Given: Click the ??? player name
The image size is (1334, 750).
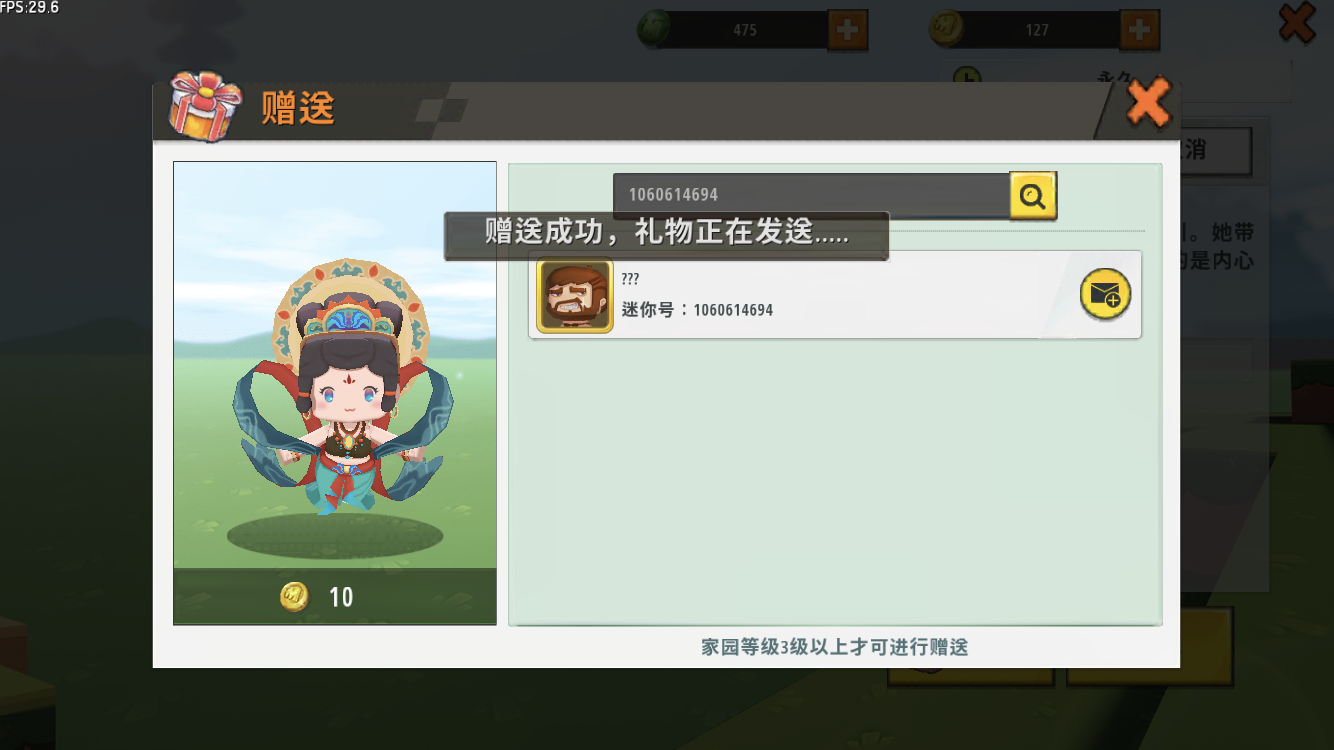Looking at the screenshot, I should pyautogui.click(x=630, y=279).
